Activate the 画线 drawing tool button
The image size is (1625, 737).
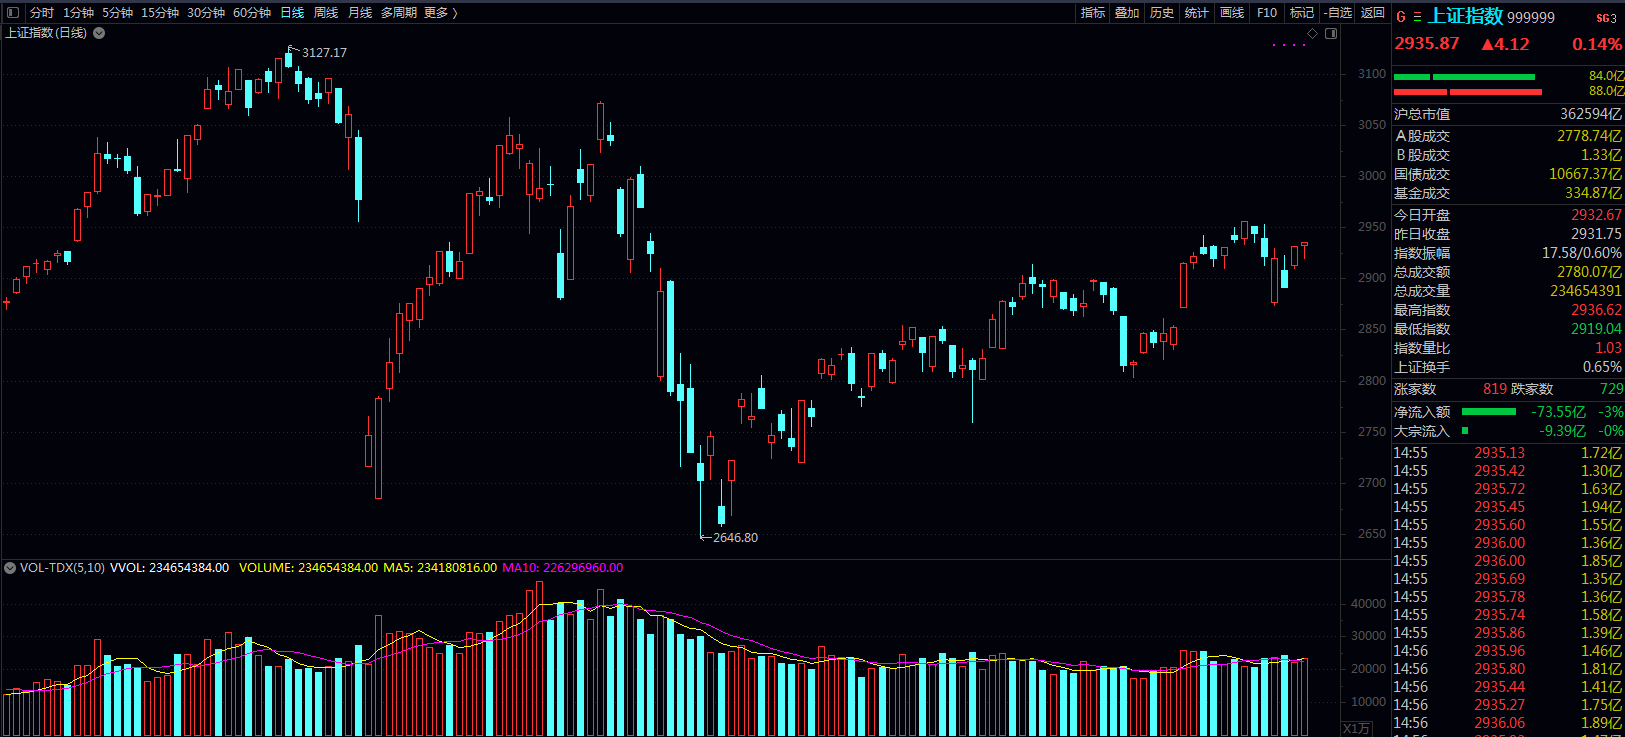pos(1232,13)
